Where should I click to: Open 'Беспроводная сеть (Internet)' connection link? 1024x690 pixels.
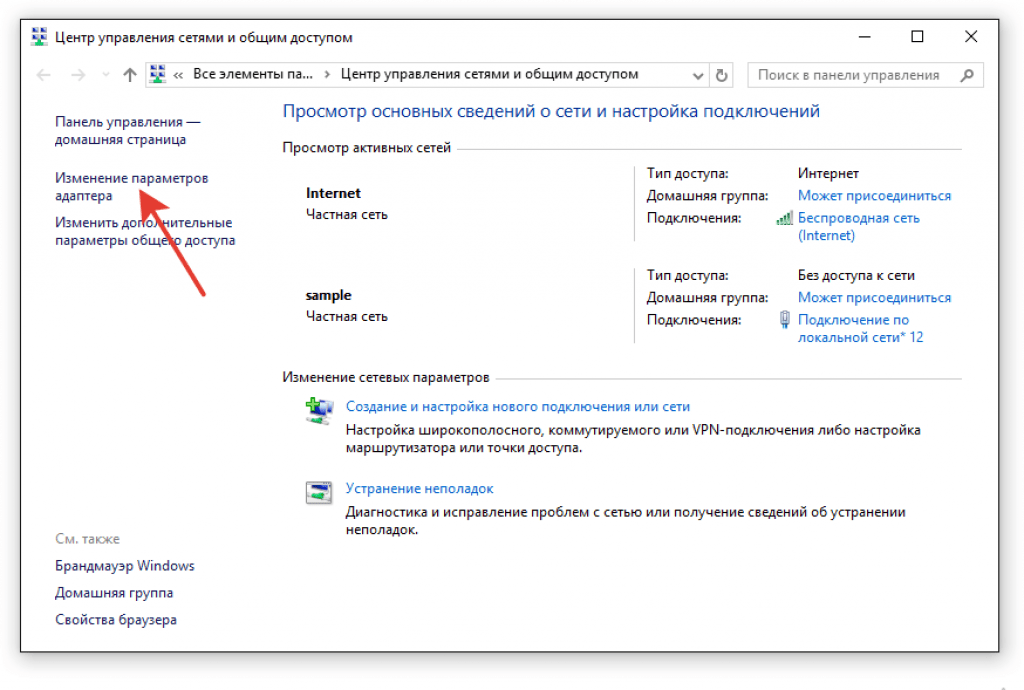pos(858,227)
